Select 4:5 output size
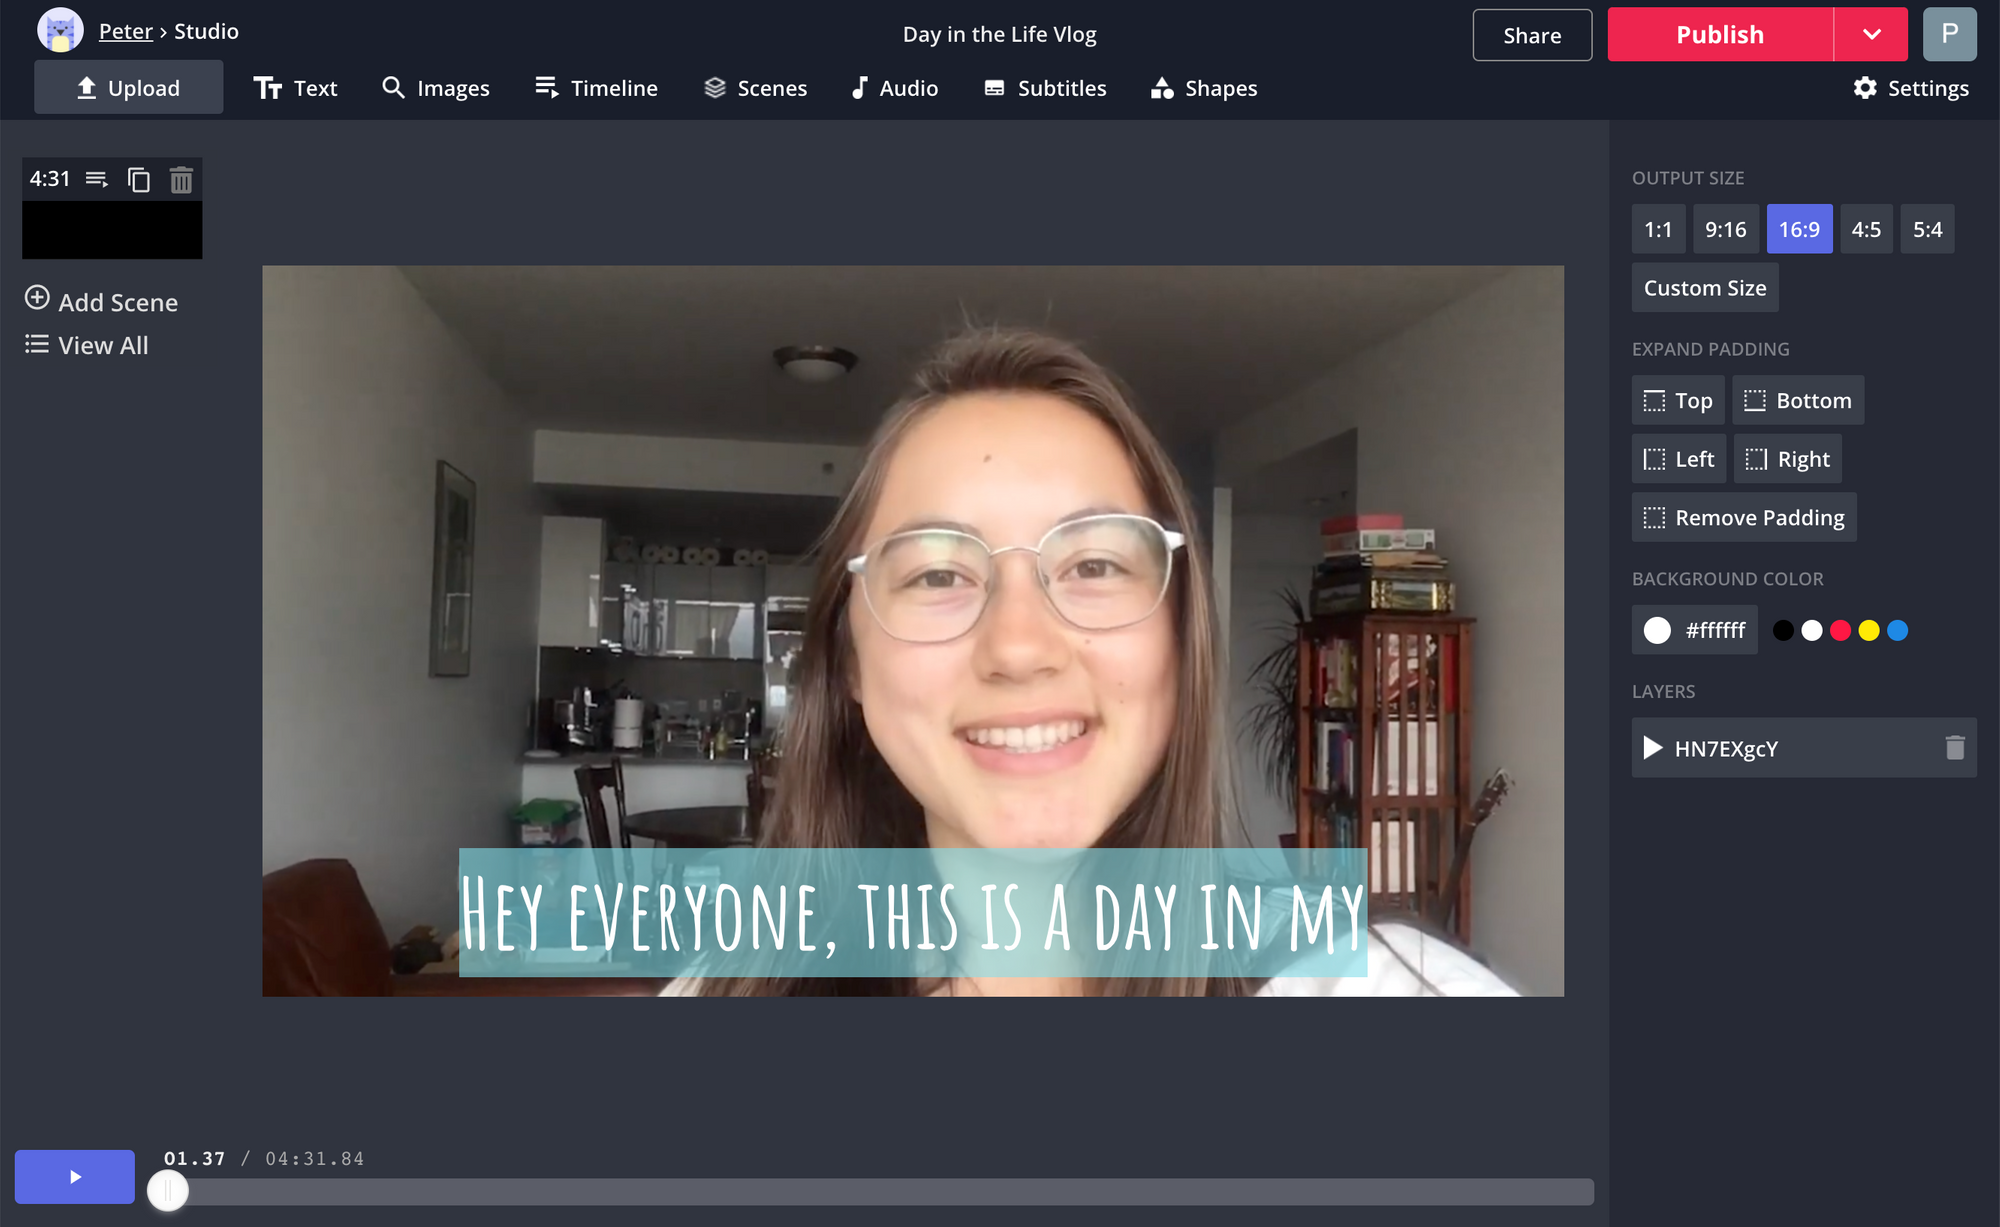The height and width of the screenshot is (1227, 2000). pyautogui.click(x=1866, y=229)
